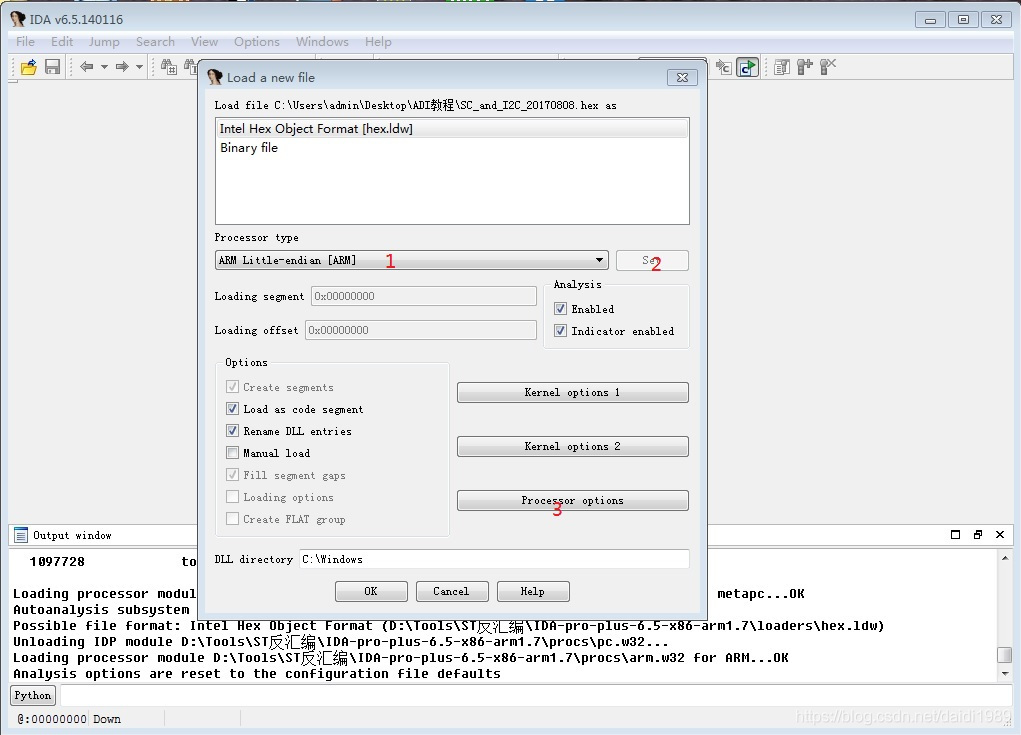Click the Output window vertical scrollbar thumb
The image size is (1021, 735).
(x=1005, y=654)
